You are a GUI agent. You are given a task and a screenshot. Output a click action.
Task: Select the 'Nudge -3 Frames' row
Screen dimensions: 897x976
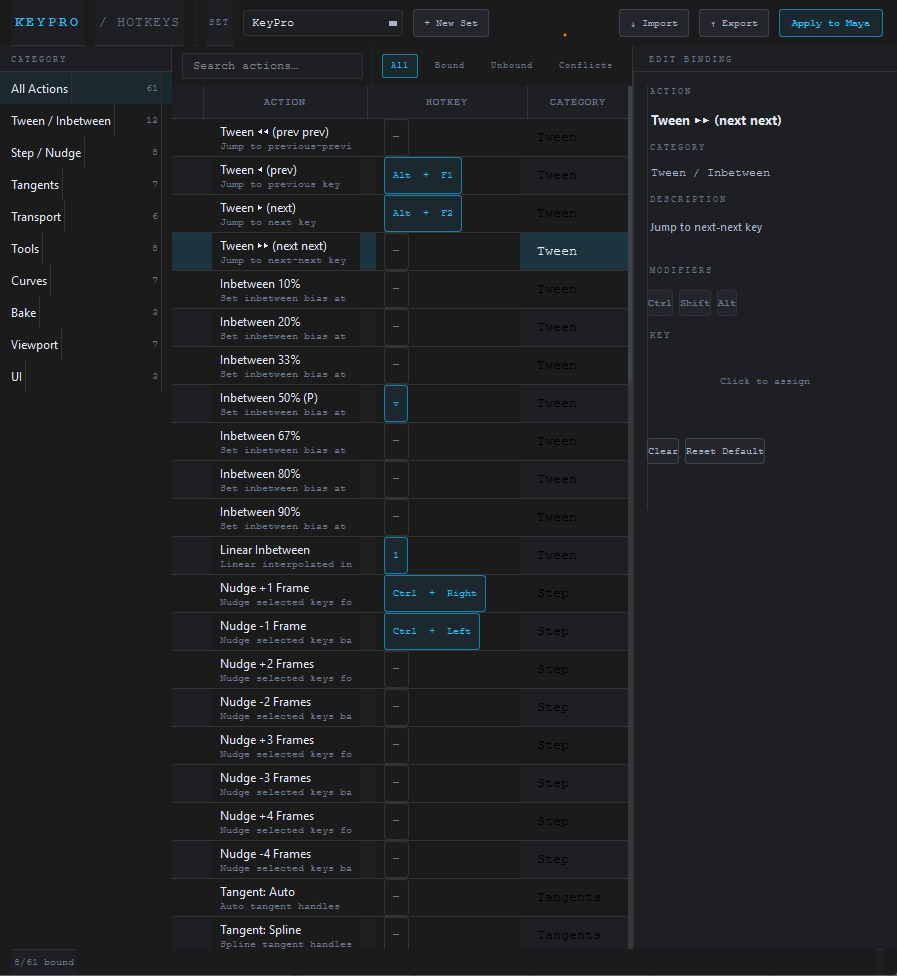coord(400,783)
